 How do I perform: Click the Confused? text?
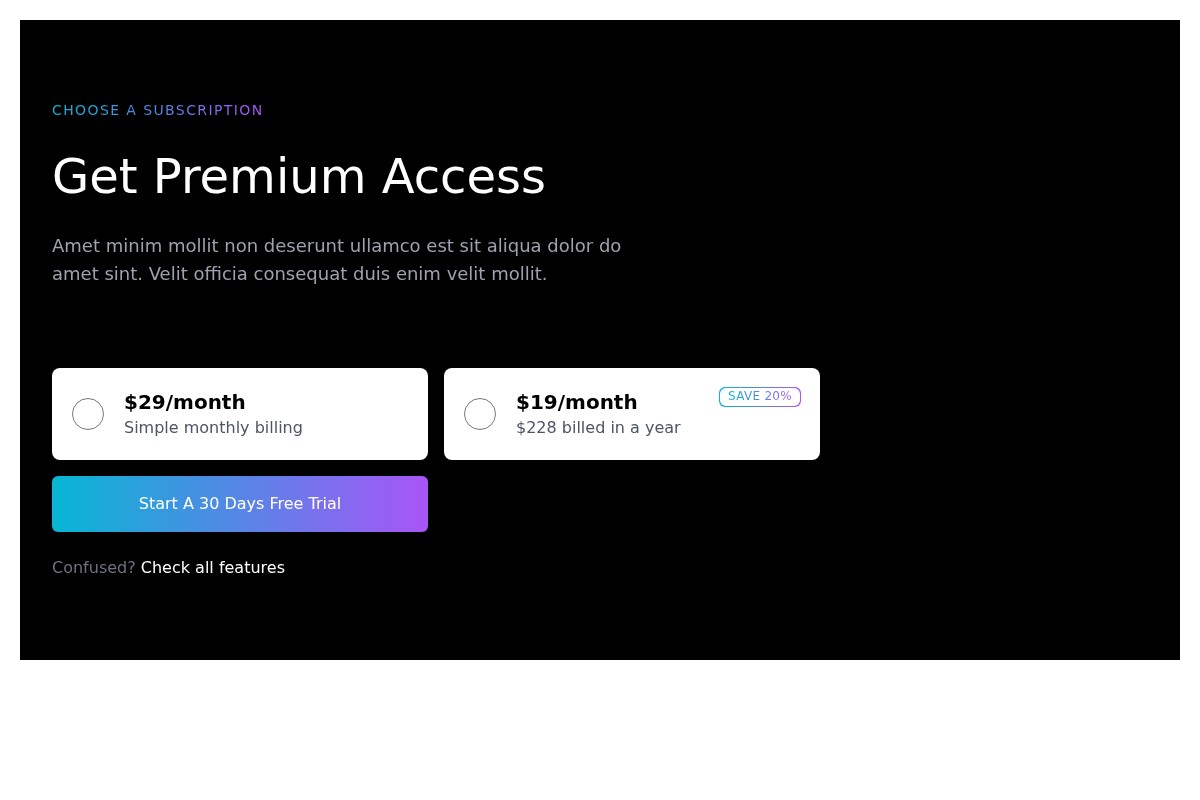point(93,568)
